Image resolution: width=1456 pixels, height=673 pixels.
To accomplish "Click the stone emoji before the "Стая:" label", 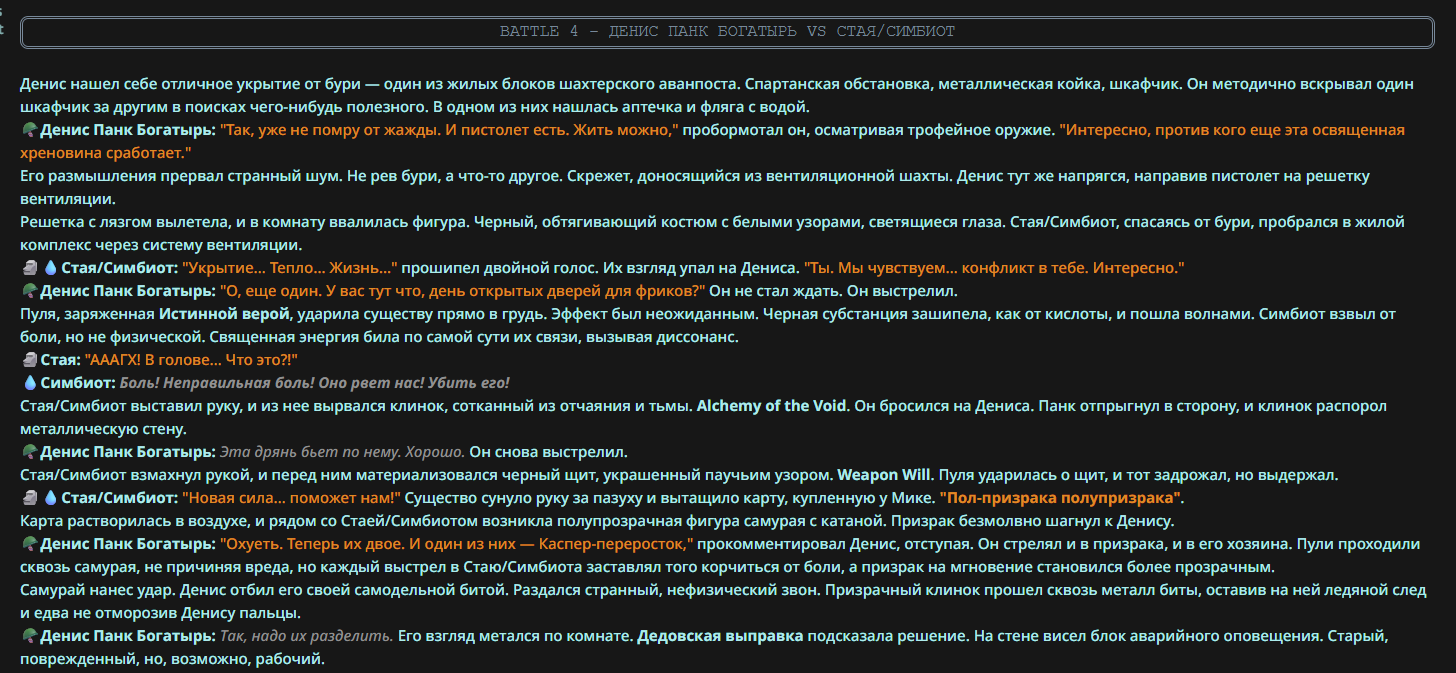I will pyautogui.click(x=28, y=360).
